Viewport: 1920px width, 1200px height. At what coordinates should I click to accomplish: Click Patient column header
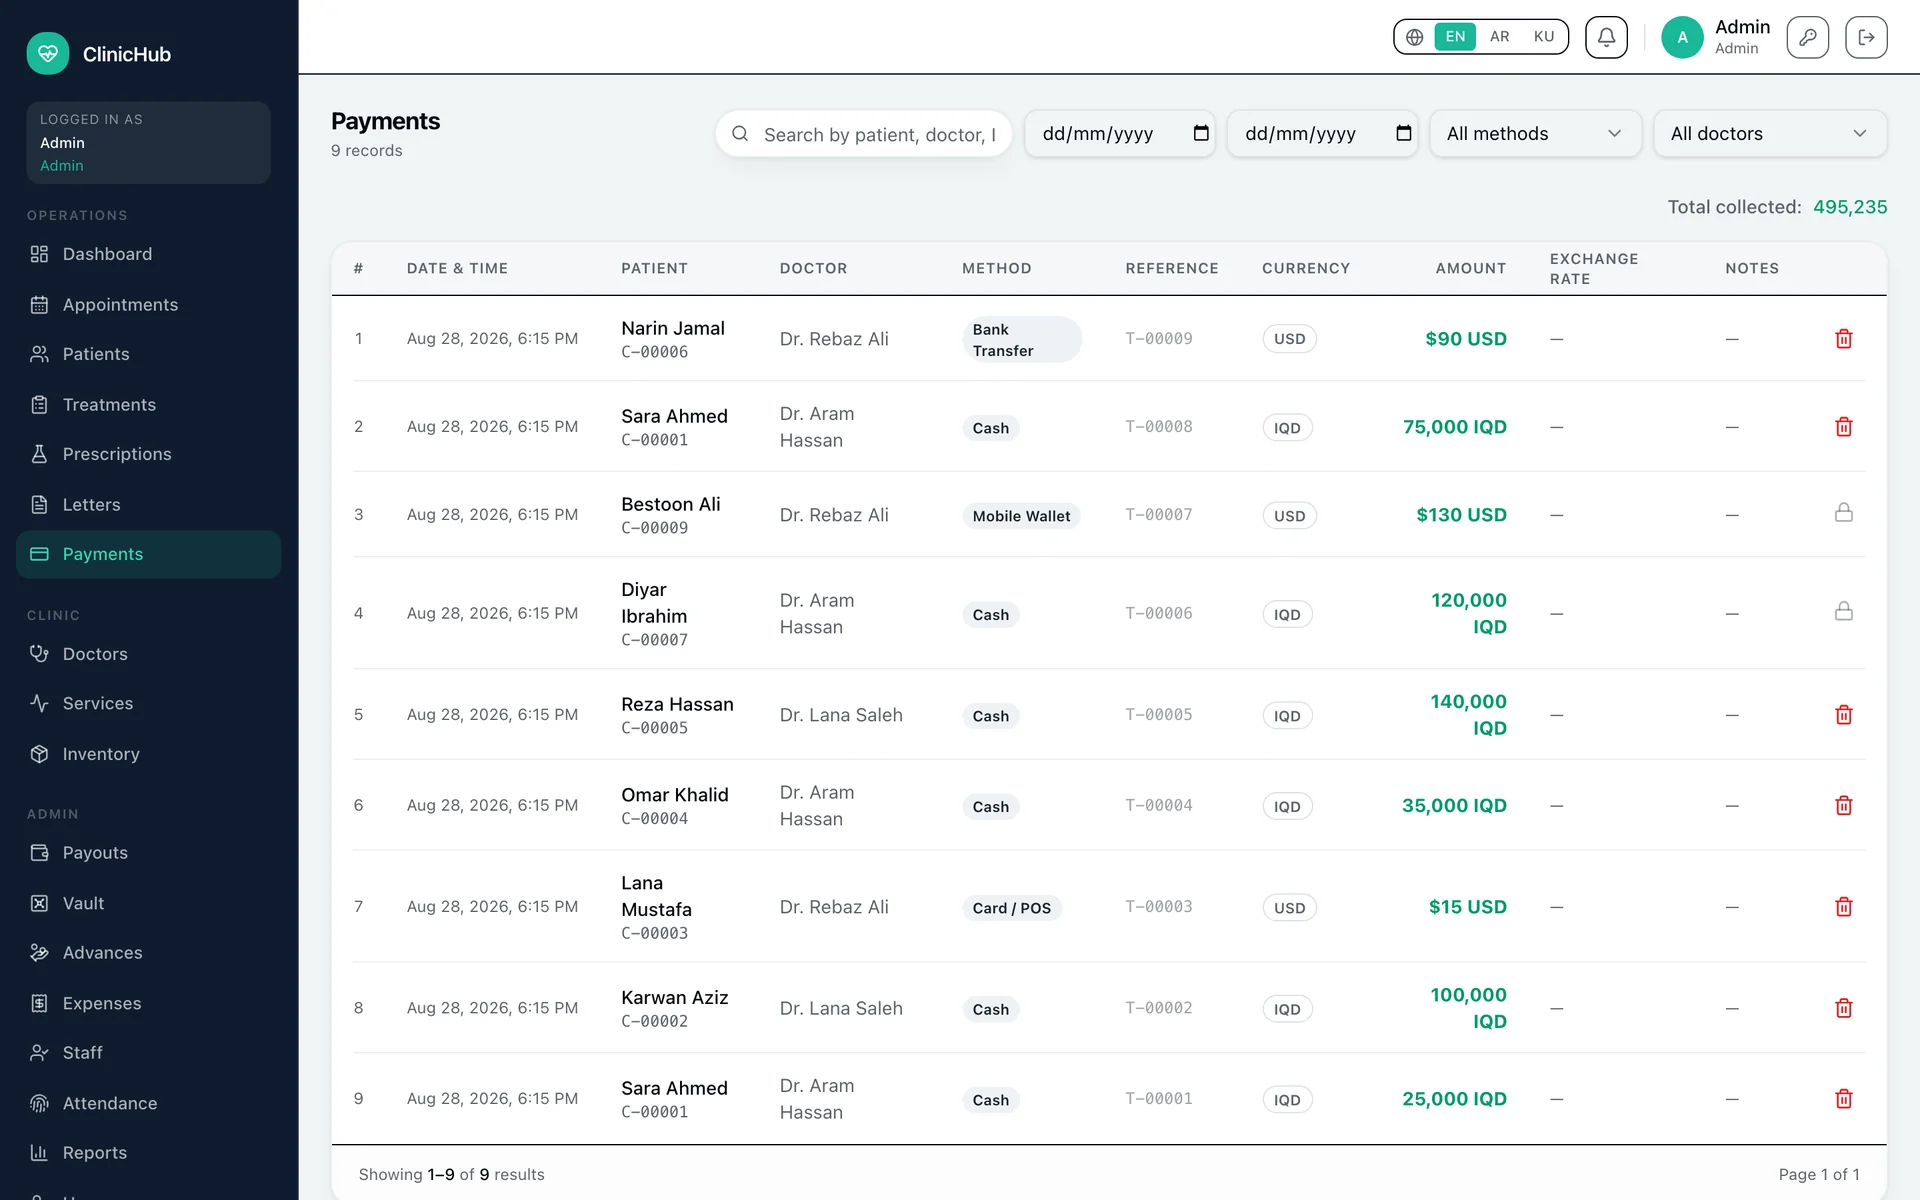point(654,268)
